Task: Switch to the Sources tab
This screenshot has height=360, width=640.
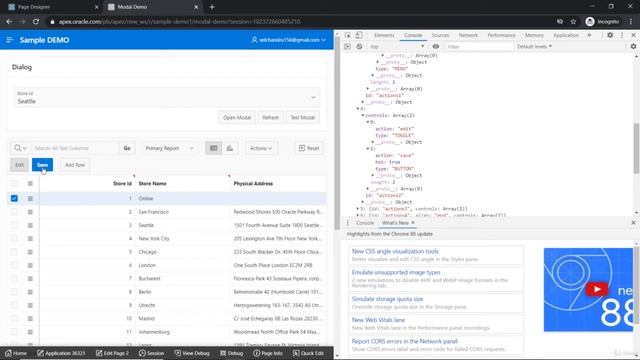Action: pos(440,36)
